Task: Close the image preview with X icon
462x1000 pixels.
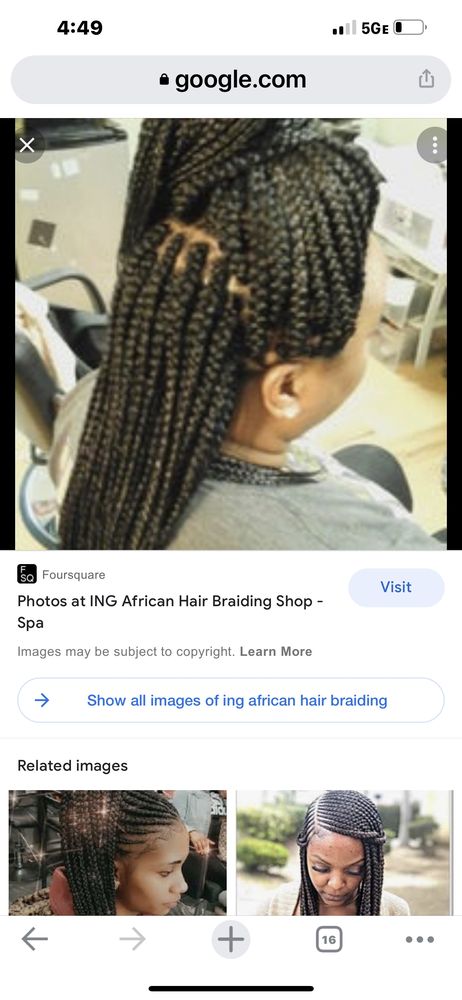Action: tap(27, 145)
